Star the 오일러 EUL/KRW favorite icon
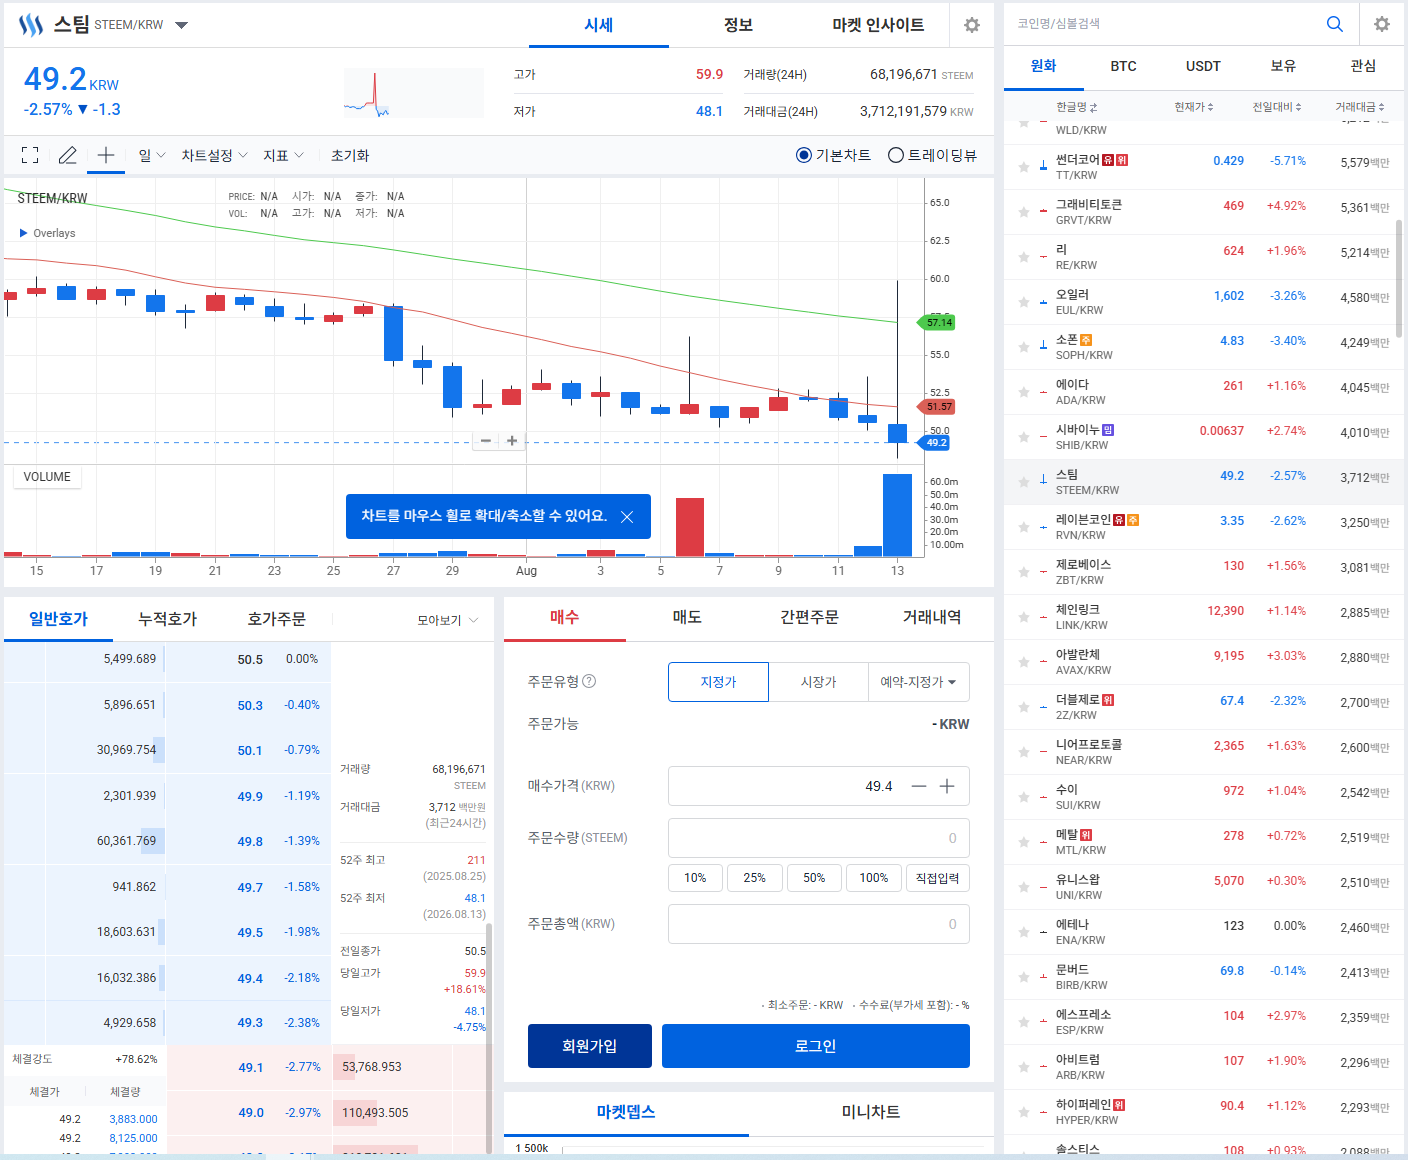The height and width of the screenshot is (1160, 1408). click(x=1024, y=302)
